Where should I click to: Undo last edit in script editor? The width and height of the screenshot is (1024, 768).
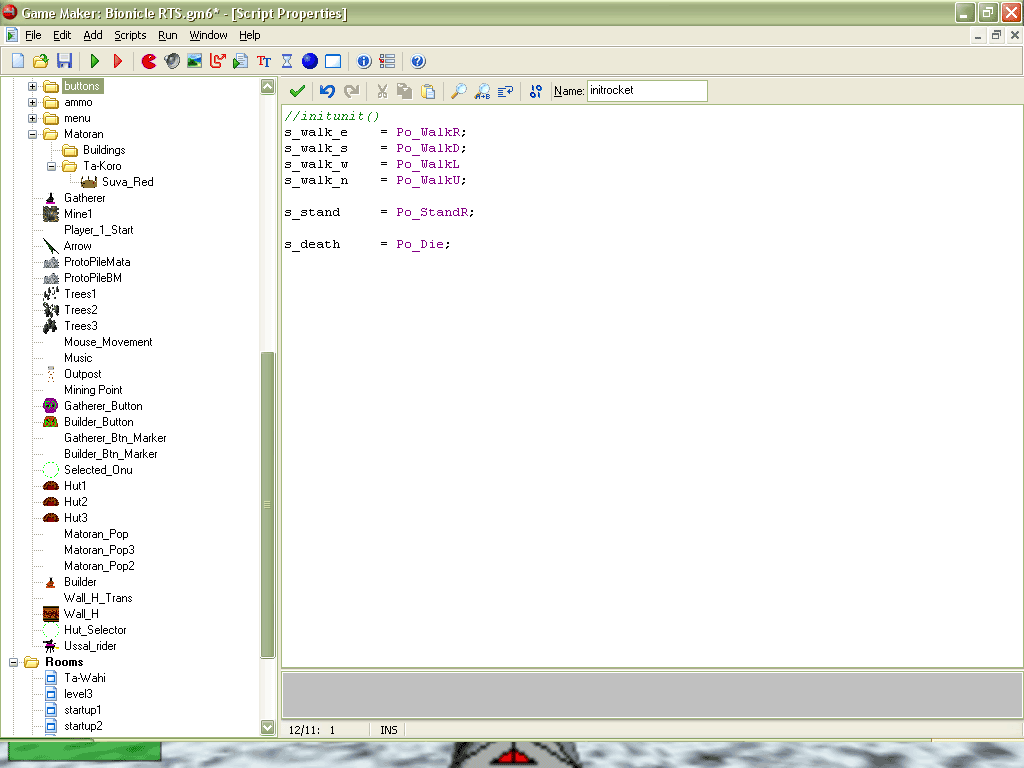click(327, 91)
